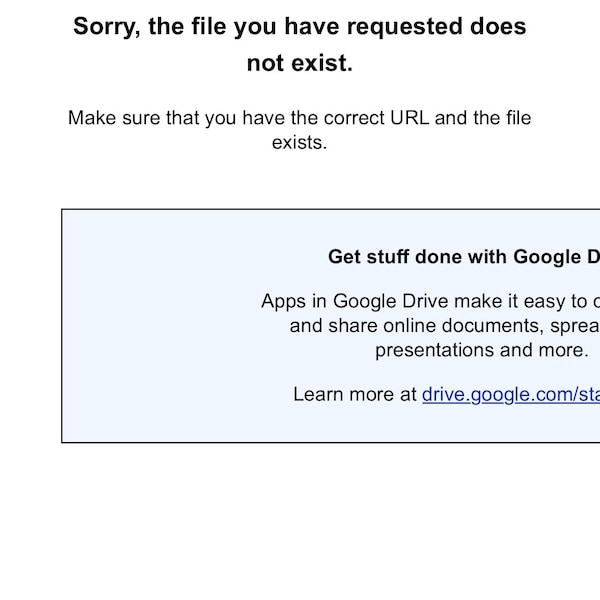Screen dimensions: 600x600
Task: Click the 'Apps in Google Drive make it easy' line
Action: pos(430,302)
